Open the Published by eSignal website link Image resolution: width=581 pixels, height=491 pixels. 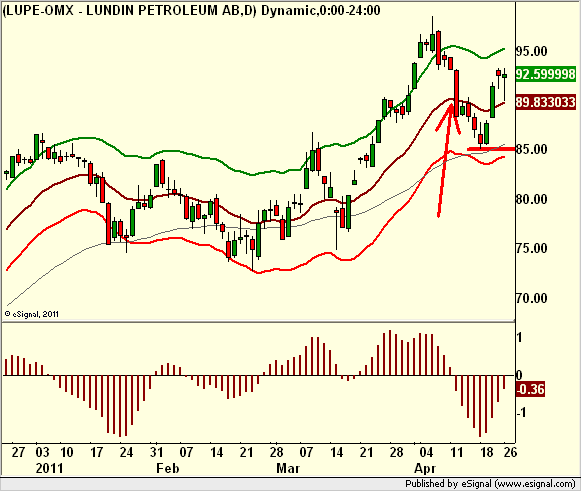pyautogui.click(x=490, y=484)
